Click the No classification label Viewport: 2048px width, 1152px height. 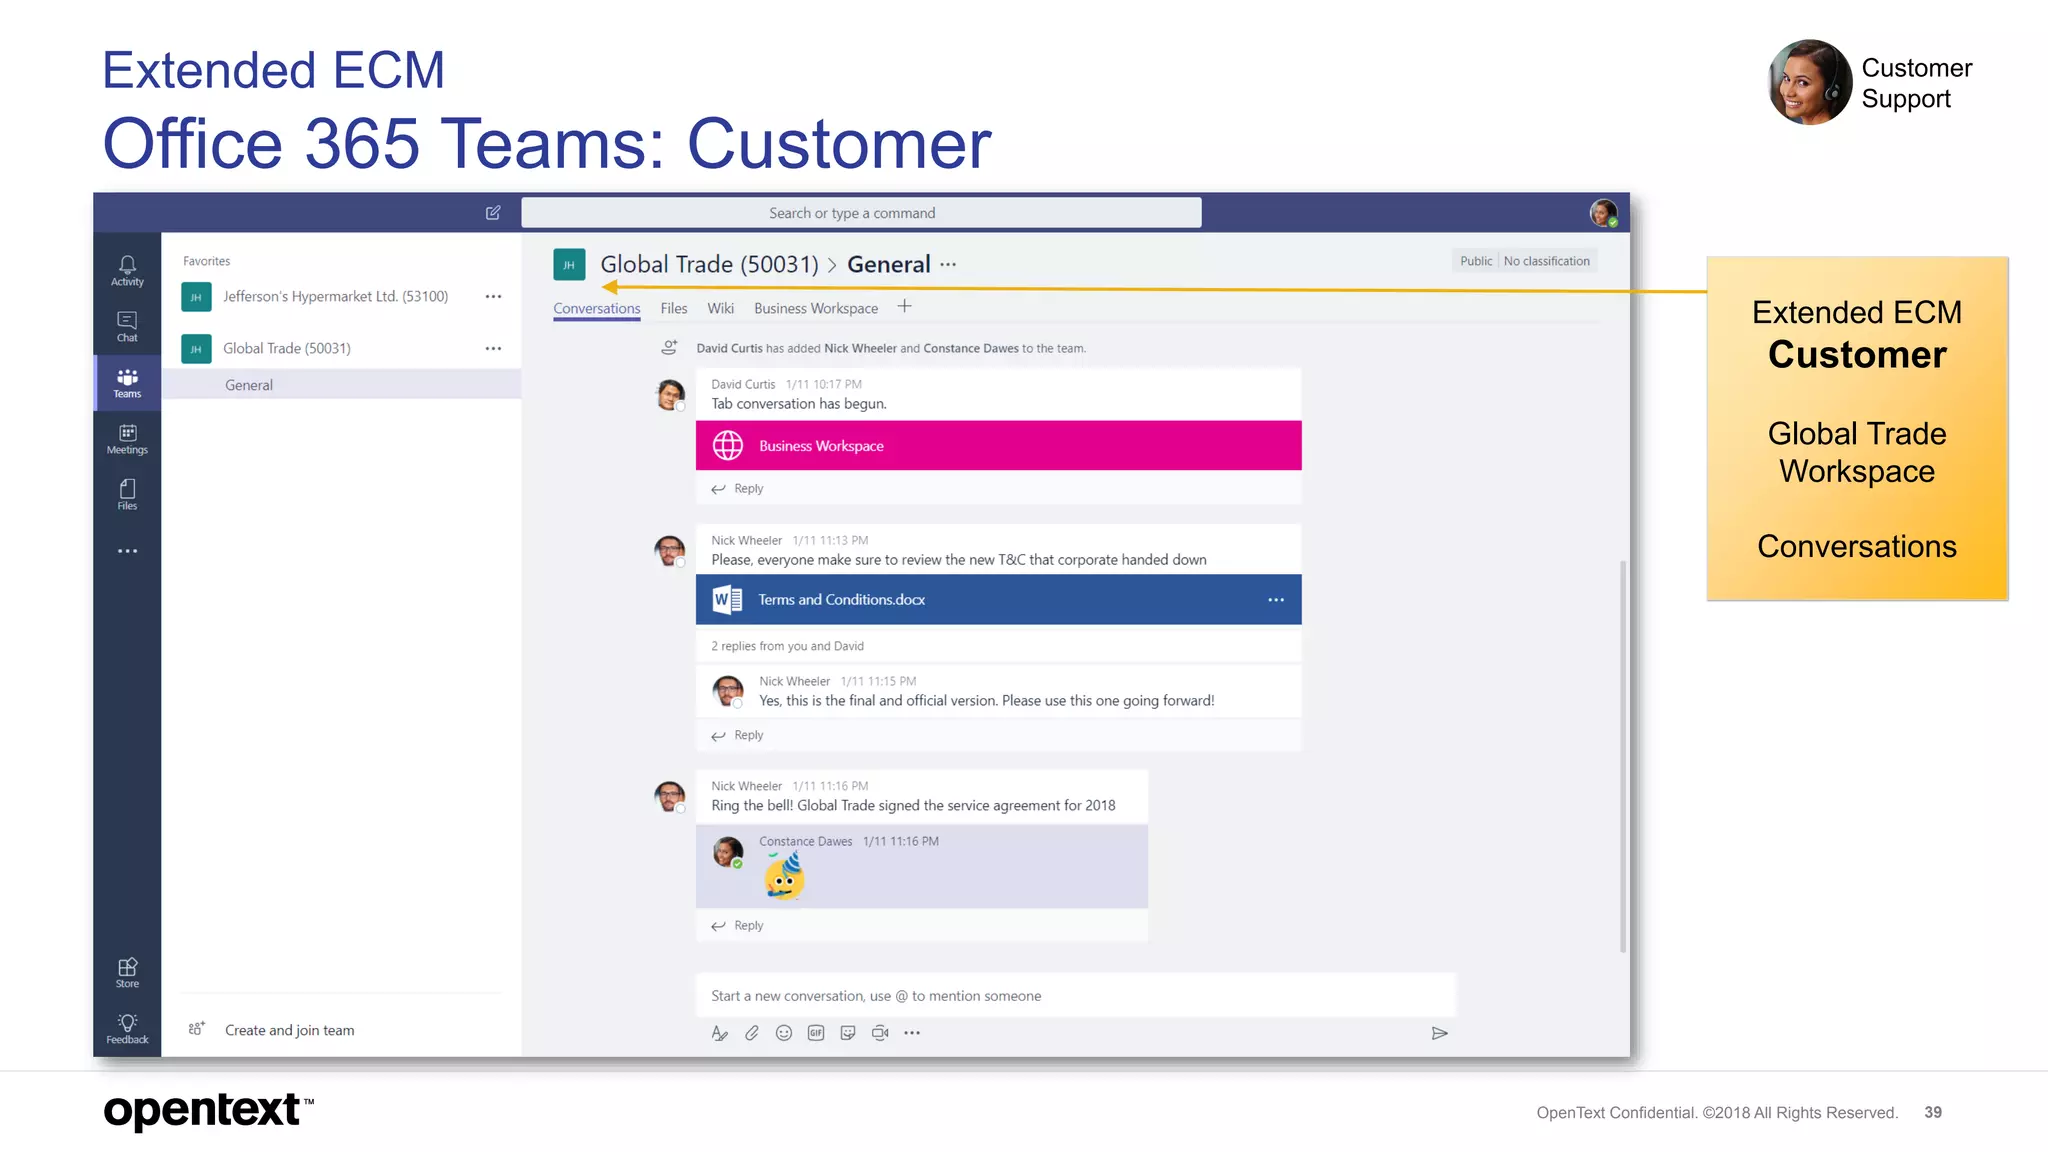coord(1546,262)
